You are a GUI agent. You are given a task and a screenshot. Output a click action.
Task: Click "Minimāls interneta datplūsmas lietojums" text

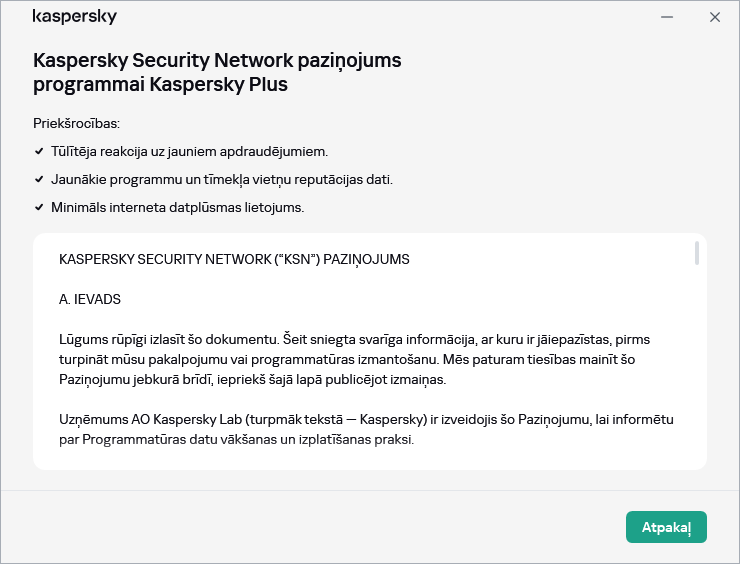(177, 208)
